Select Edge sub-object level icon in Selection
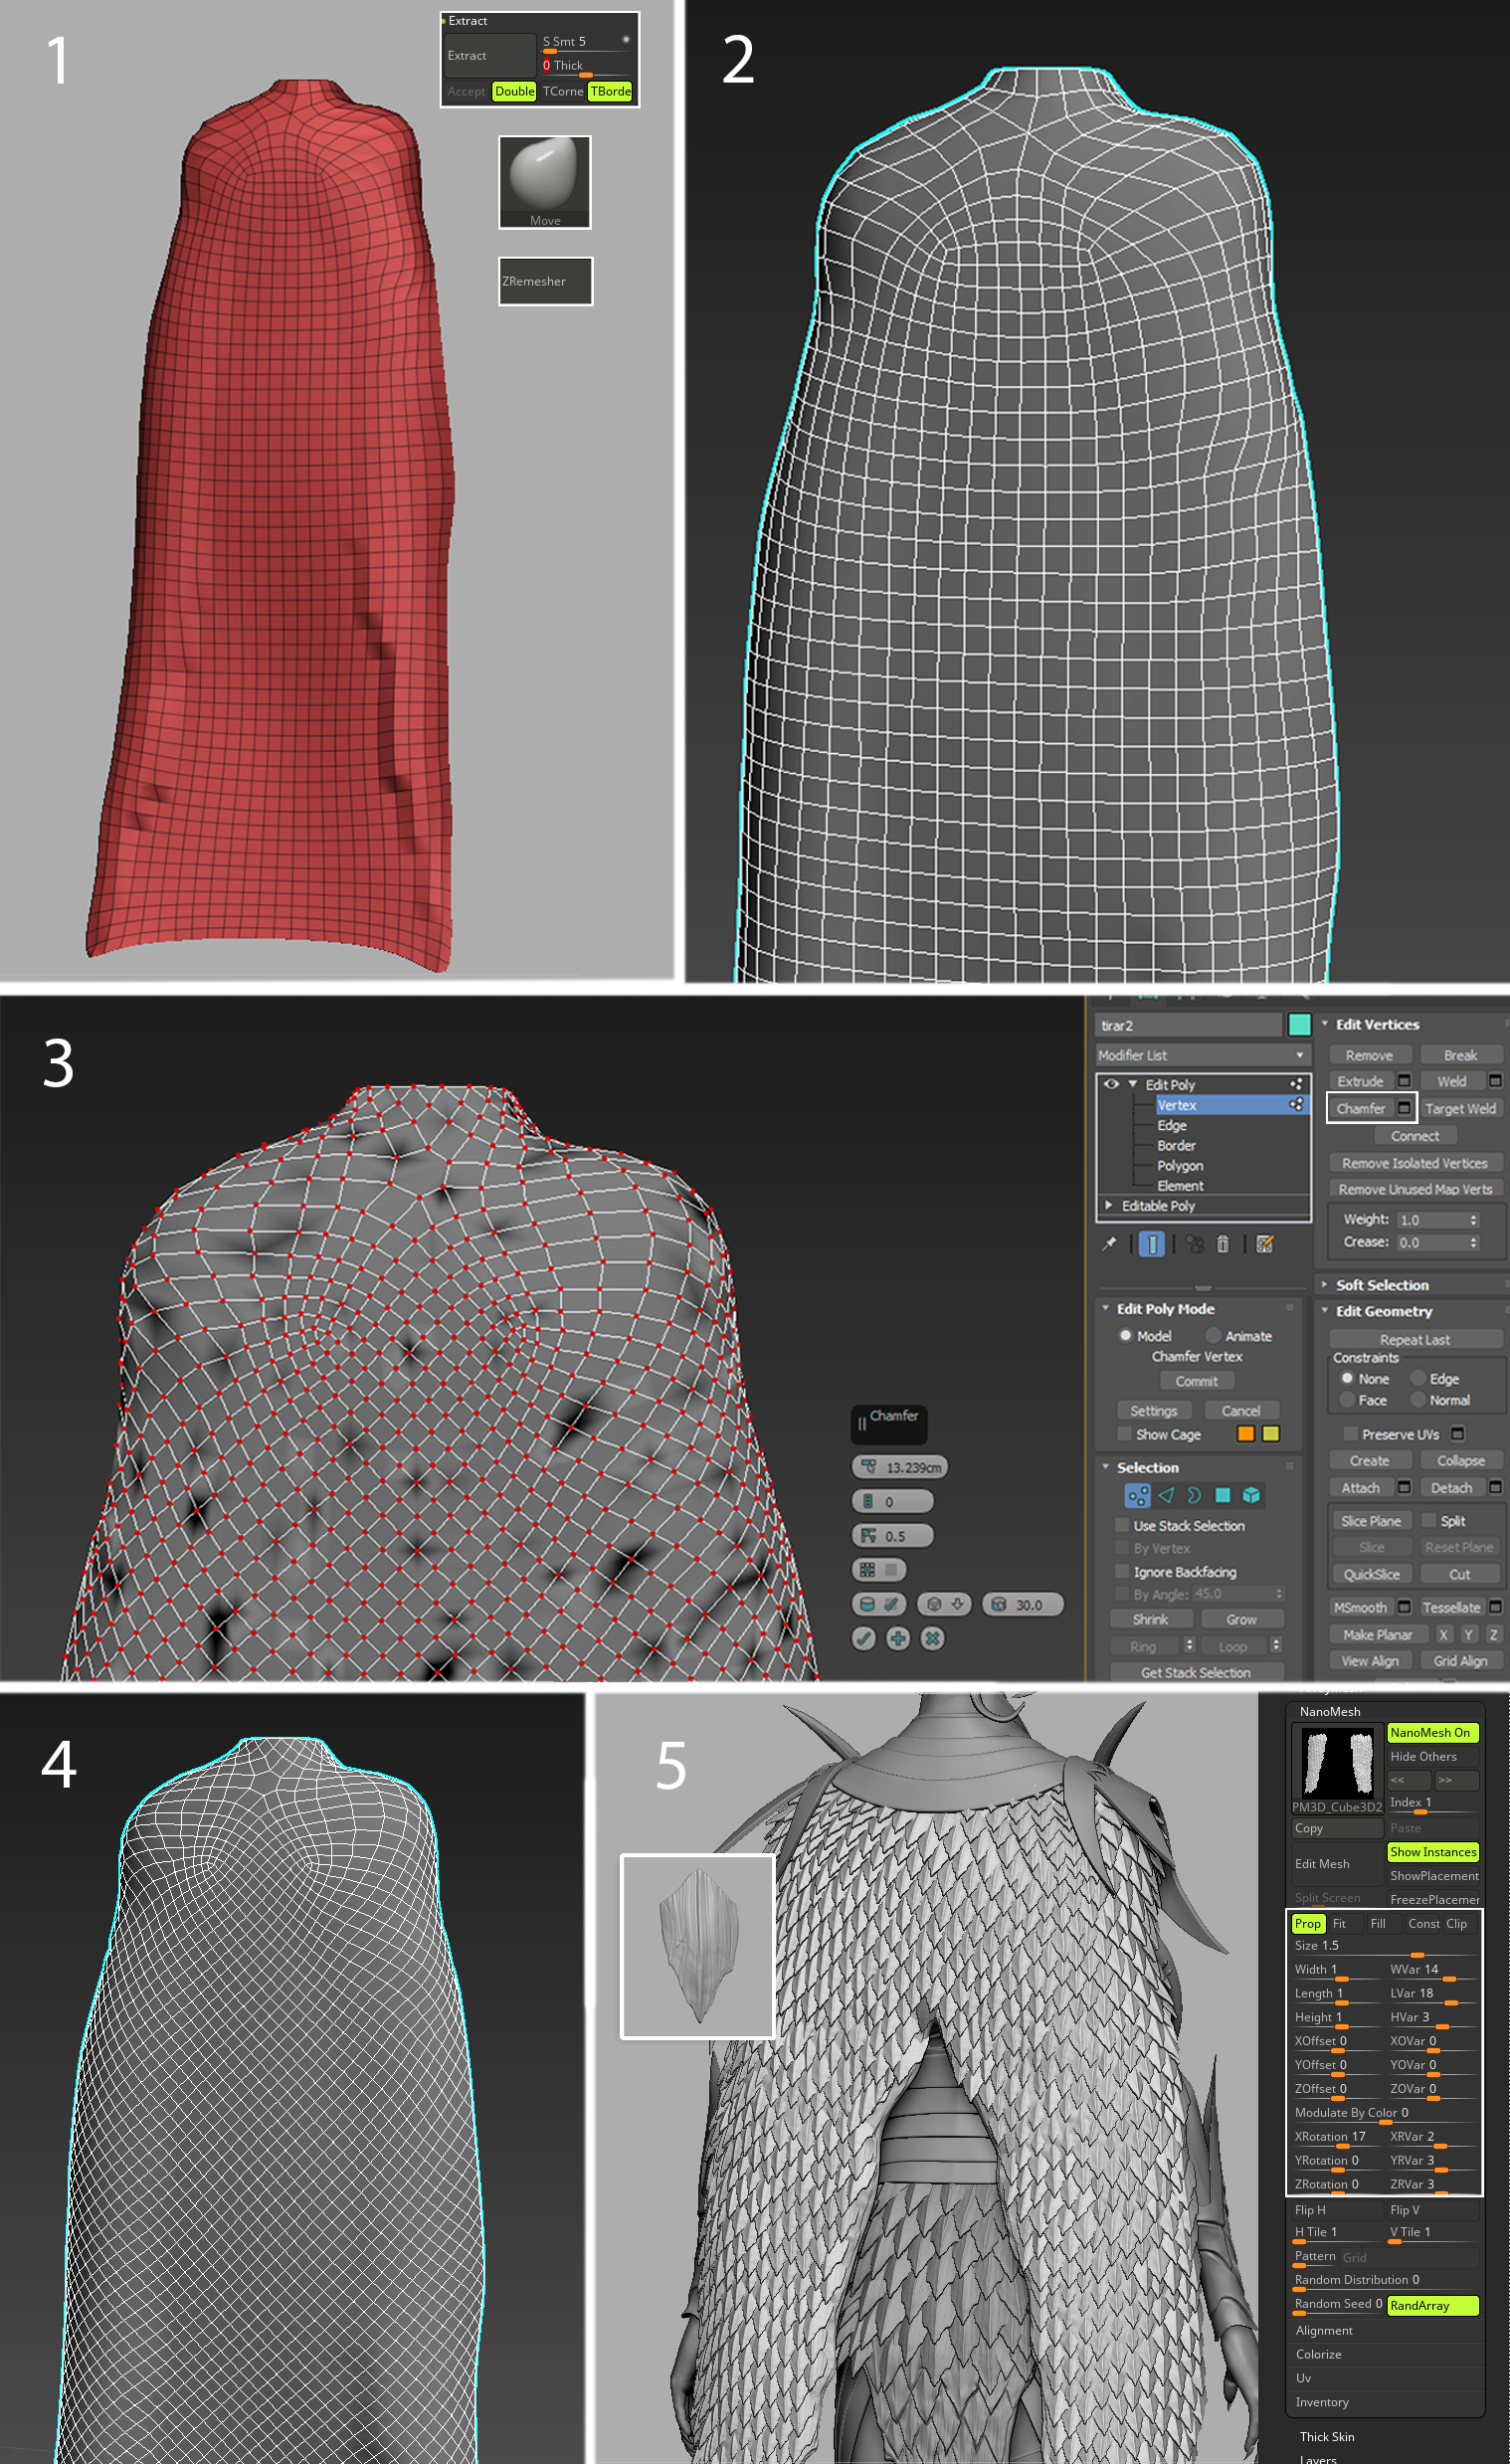Viewport: 1510px width, 2464px height. (1166, 1495)
